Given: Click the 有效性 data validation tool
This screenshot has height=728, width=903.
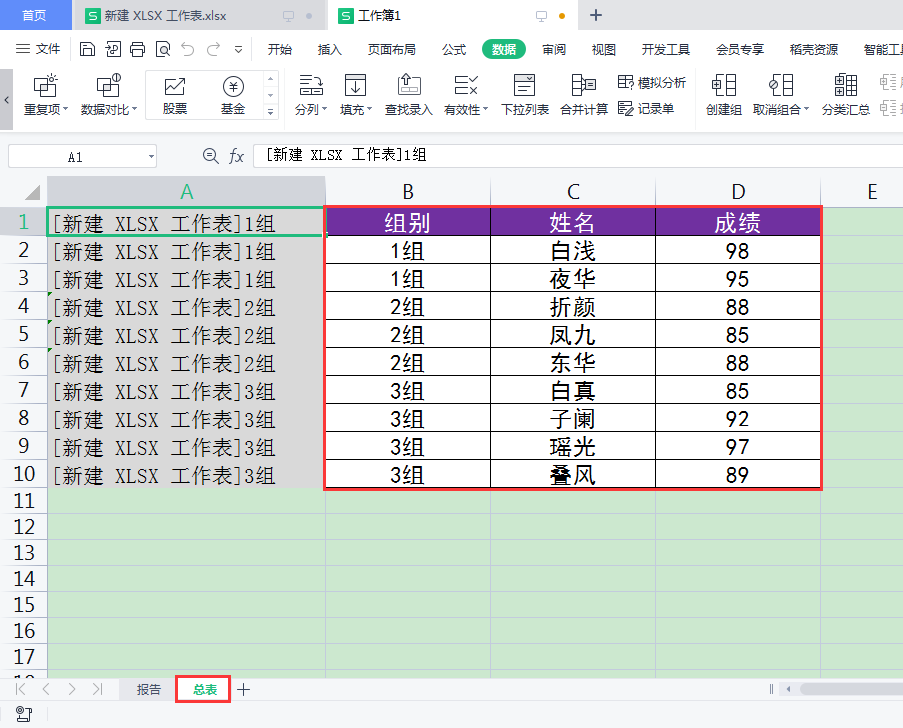Looking at the screenshot, I should [x=466, y=94].
